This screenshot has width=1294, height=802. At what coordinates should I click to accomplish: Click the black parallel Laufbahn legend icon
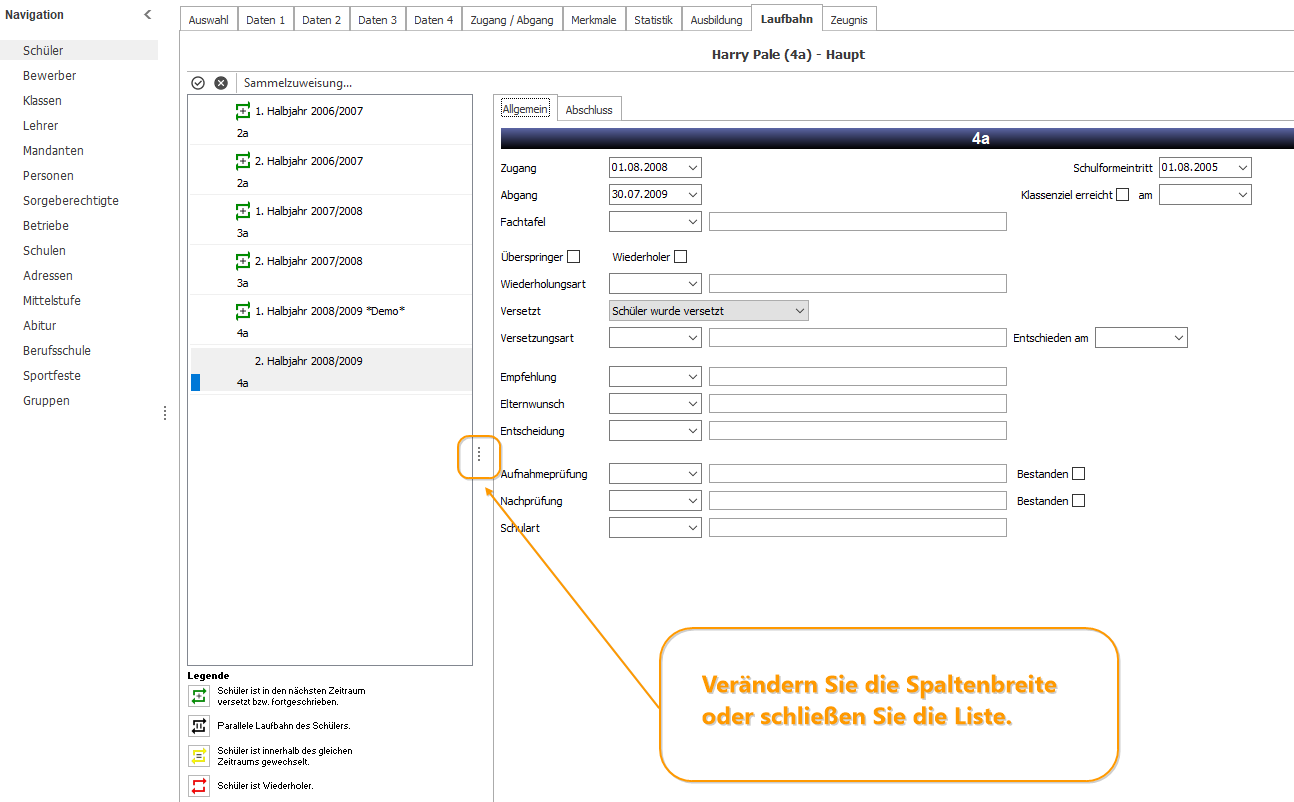[198, 725]
